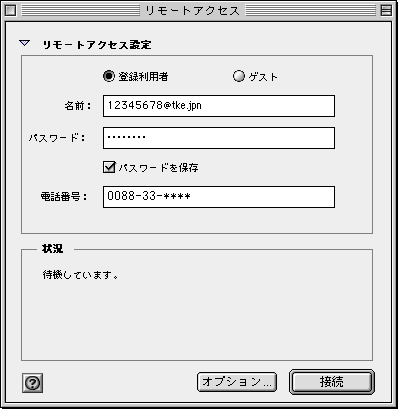
Task: Click the window close box
Action: 11,11
